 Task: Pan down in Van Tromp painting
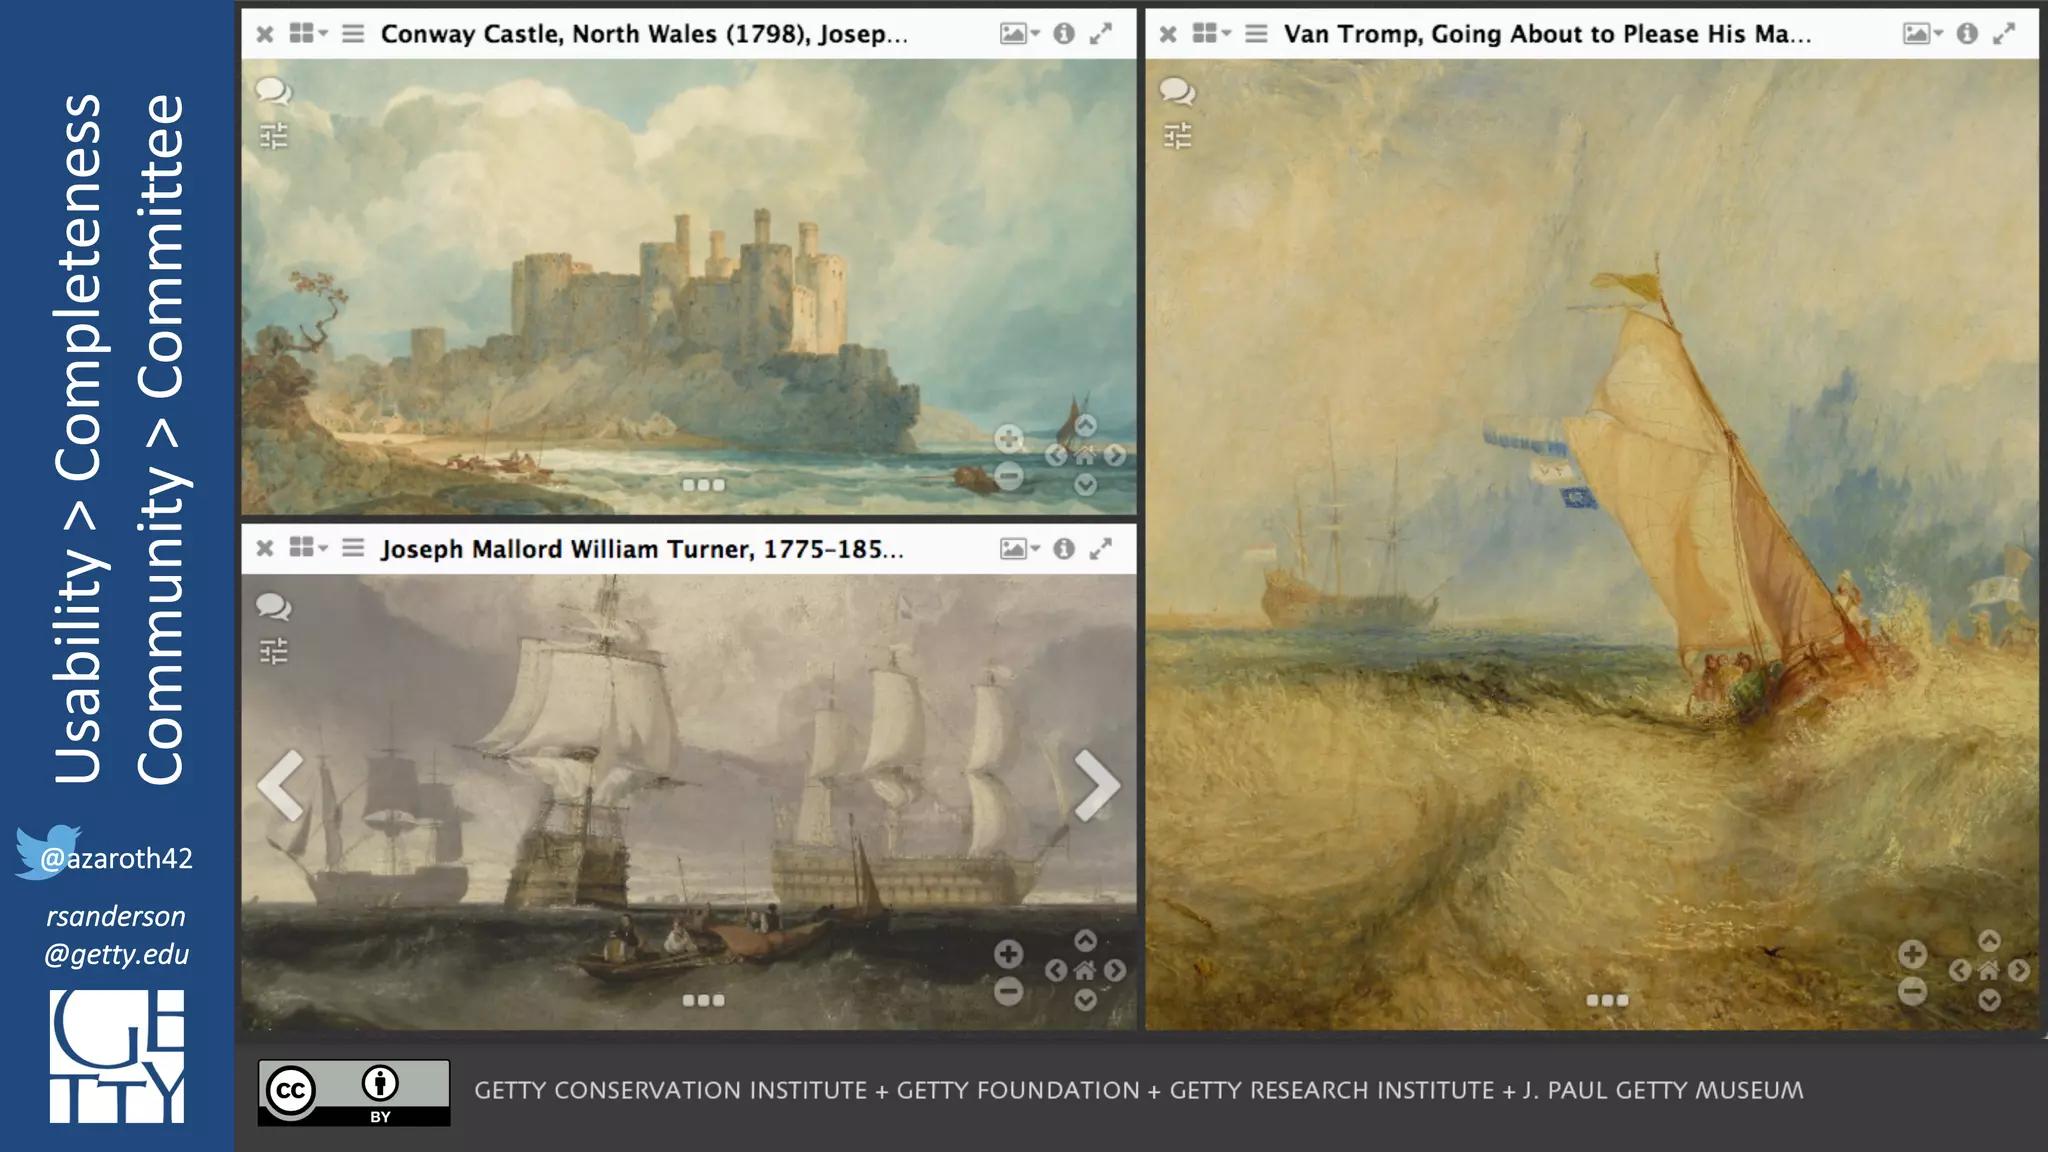coord(1990,1000)
